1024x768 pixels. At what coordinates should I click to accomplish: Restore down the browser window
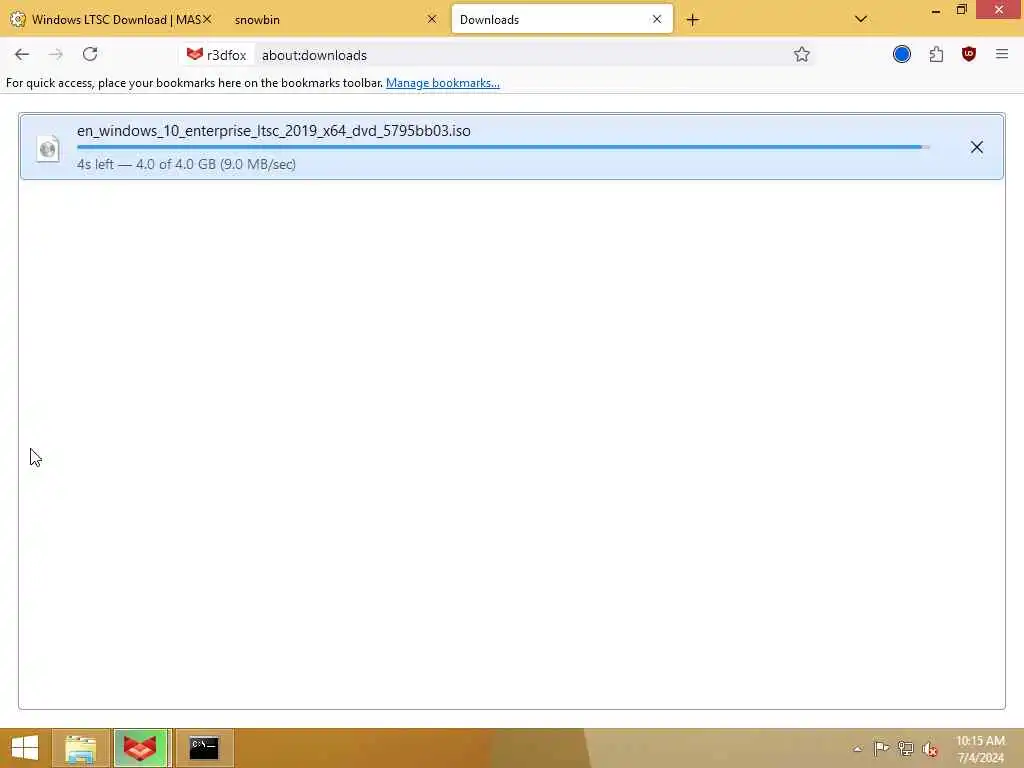961,10
